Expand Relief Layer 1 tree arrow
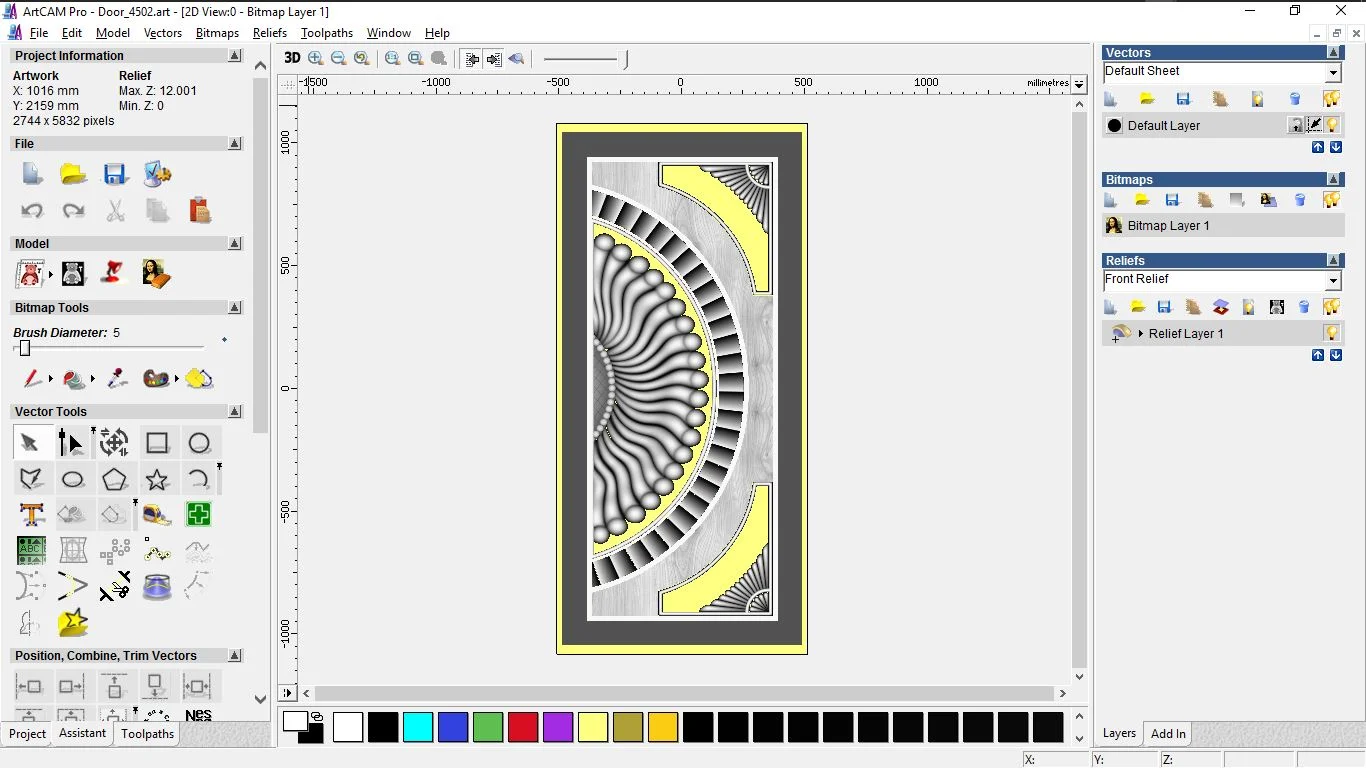1366x768 pixels. pos(1140,333)
